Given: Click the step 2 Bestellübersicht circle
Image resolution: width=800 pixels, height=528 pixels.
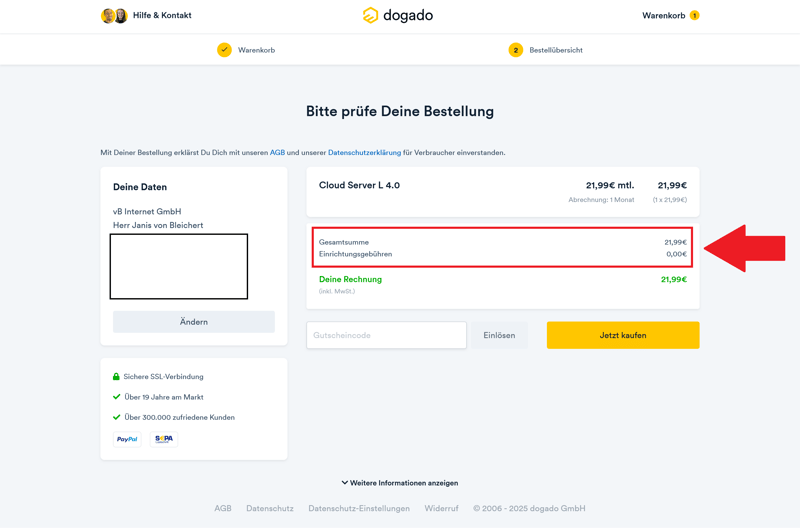Looking at the screenshot, I should click(x=515, y=50).
